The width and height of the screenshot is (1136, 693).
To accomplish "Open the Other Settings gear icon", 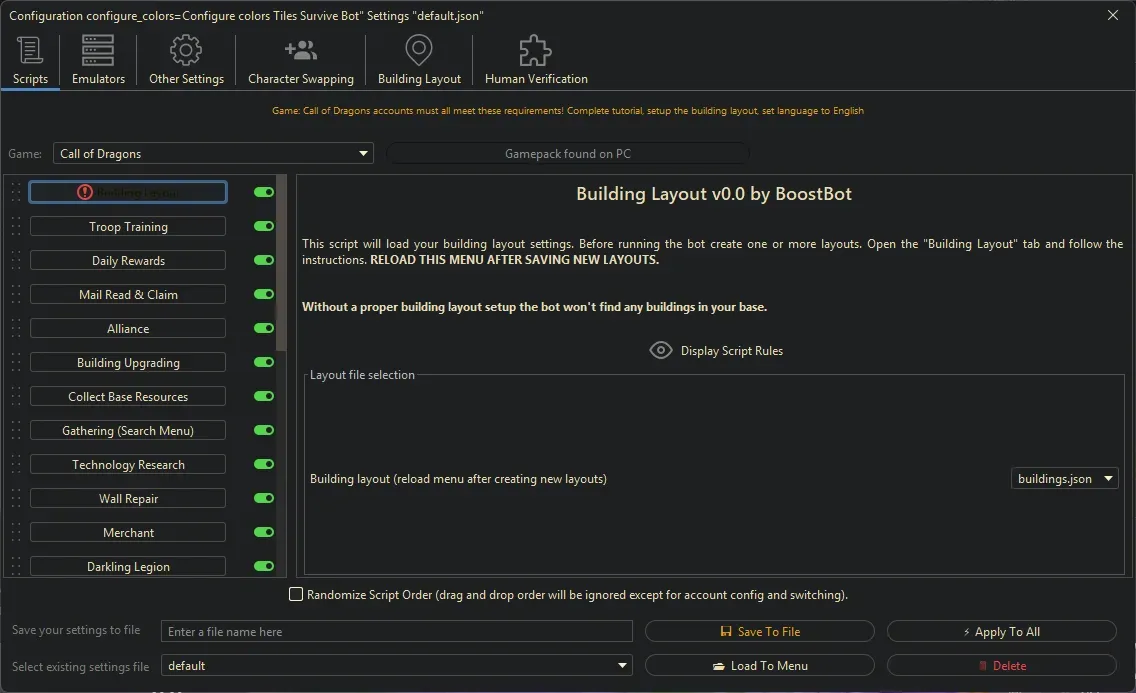I will (185, 49).
